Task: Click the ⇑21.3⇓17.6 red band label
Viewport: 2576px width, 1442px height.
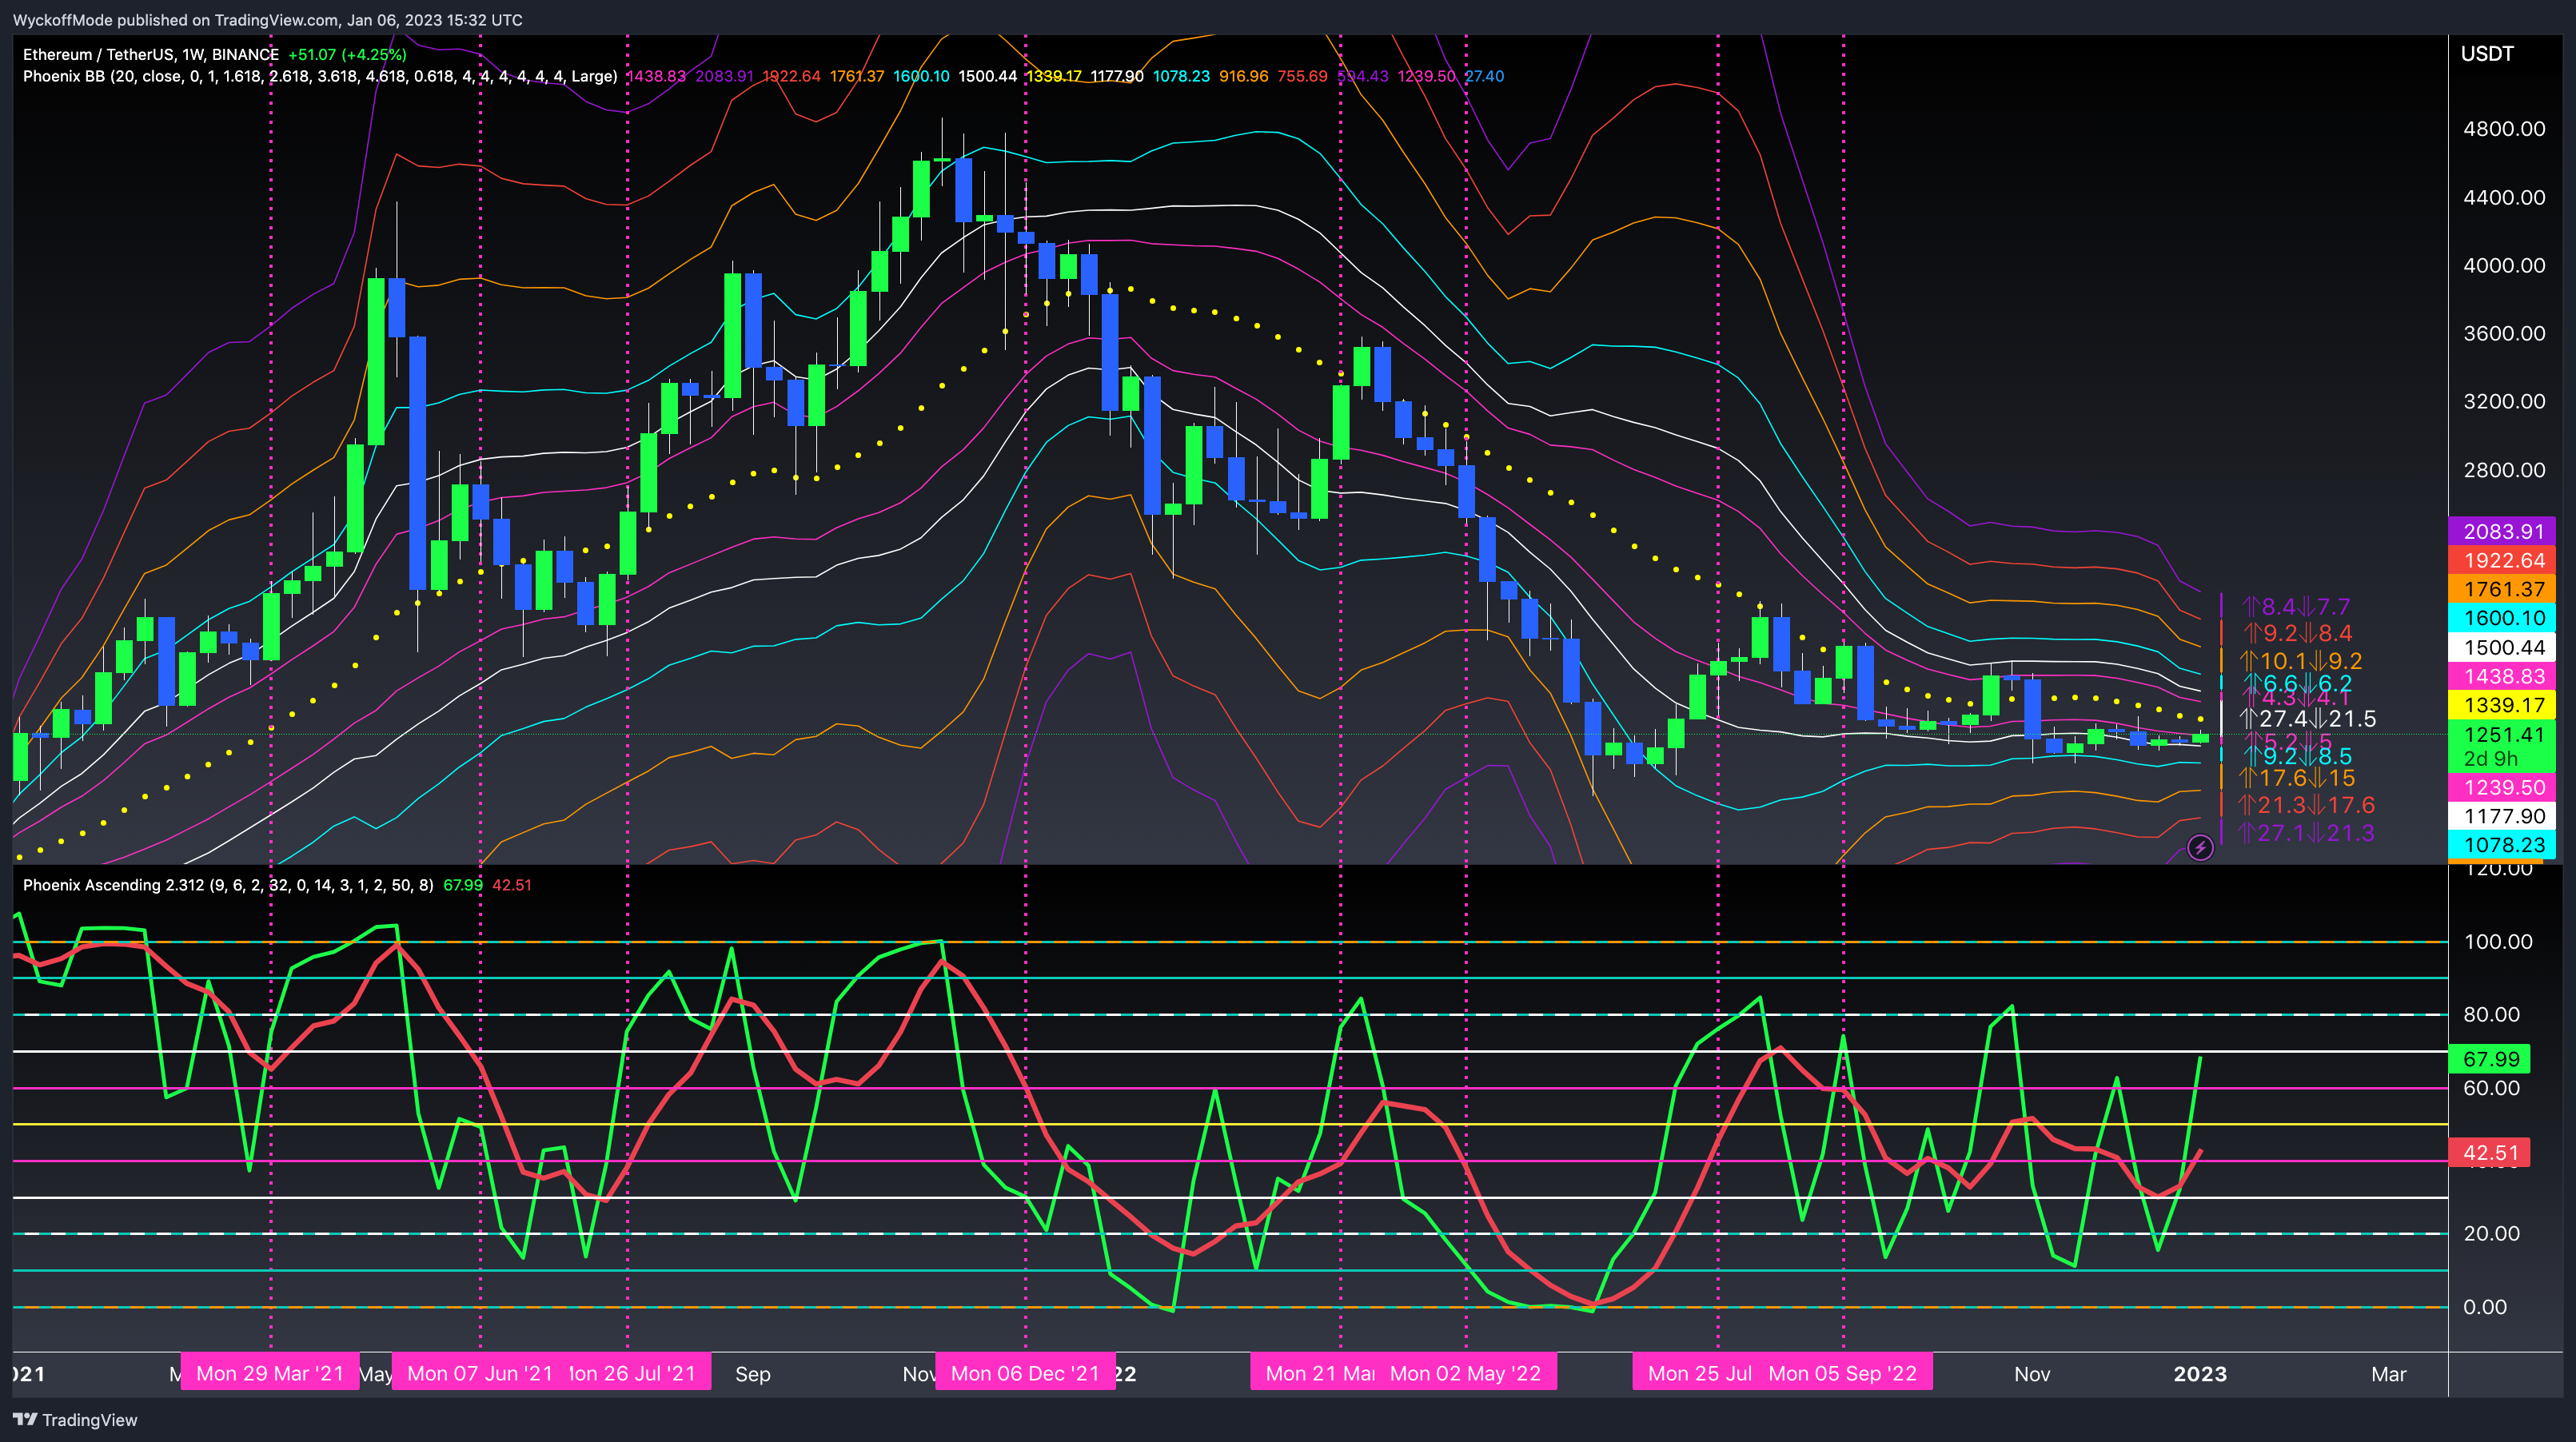Action: pyautogui.click(x=2306, y=806)
